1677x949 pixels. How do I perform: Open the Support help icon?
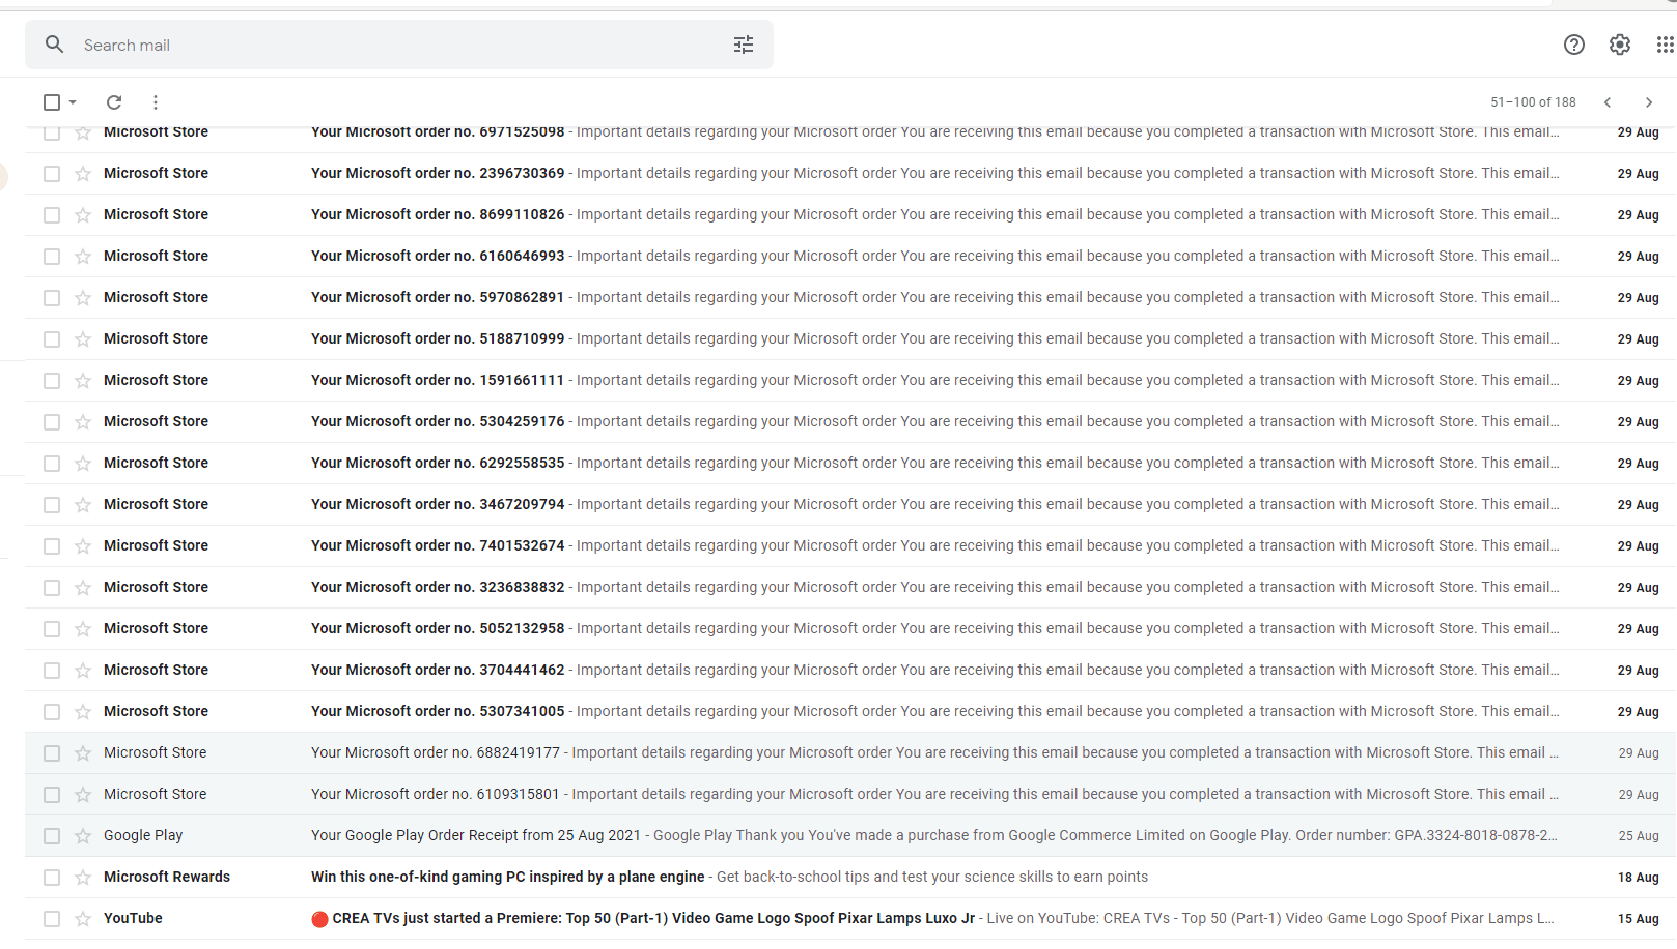[1574, 45]
